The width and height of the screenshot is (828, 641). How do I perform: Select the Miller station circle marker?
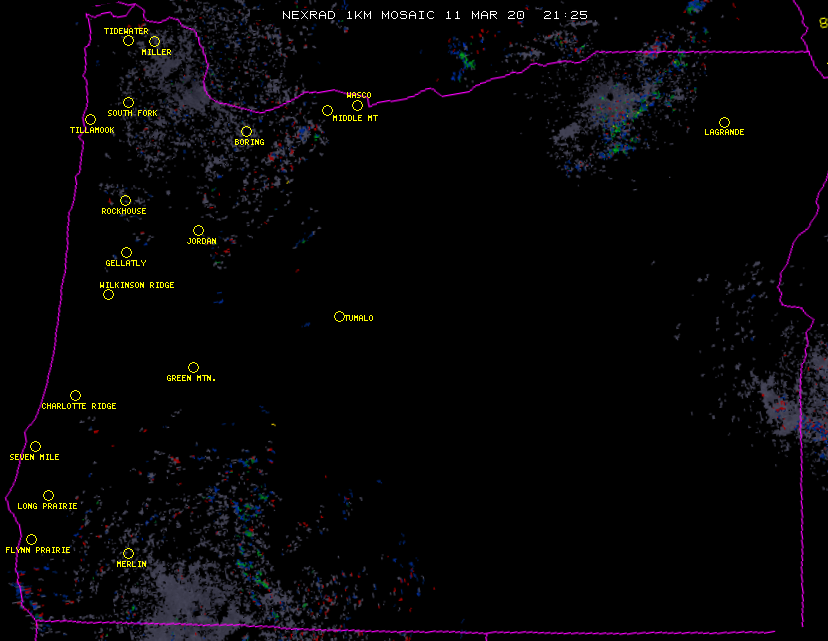(154, 42)
